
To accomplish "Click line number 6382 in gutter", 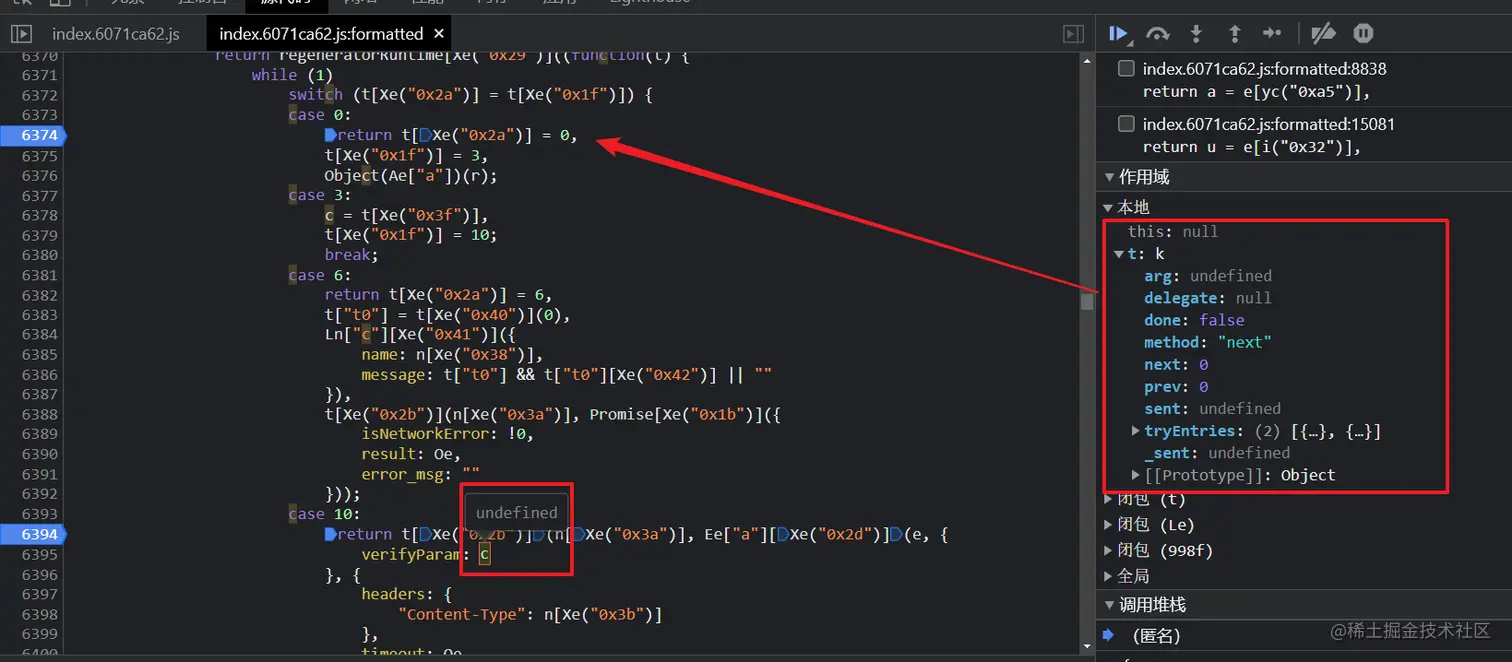I will coord(40,295).
